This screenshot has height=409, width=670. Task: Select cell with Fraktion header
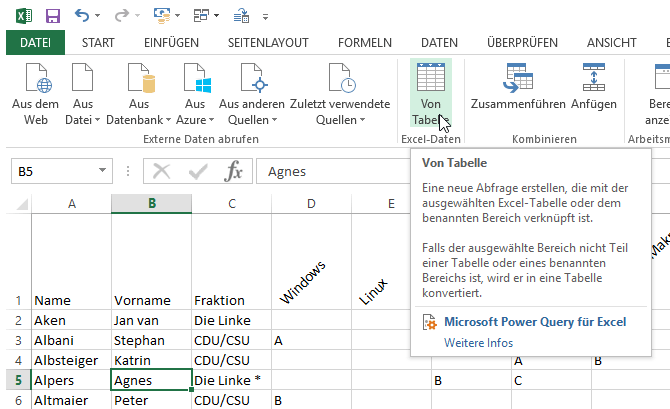point(231,262)
